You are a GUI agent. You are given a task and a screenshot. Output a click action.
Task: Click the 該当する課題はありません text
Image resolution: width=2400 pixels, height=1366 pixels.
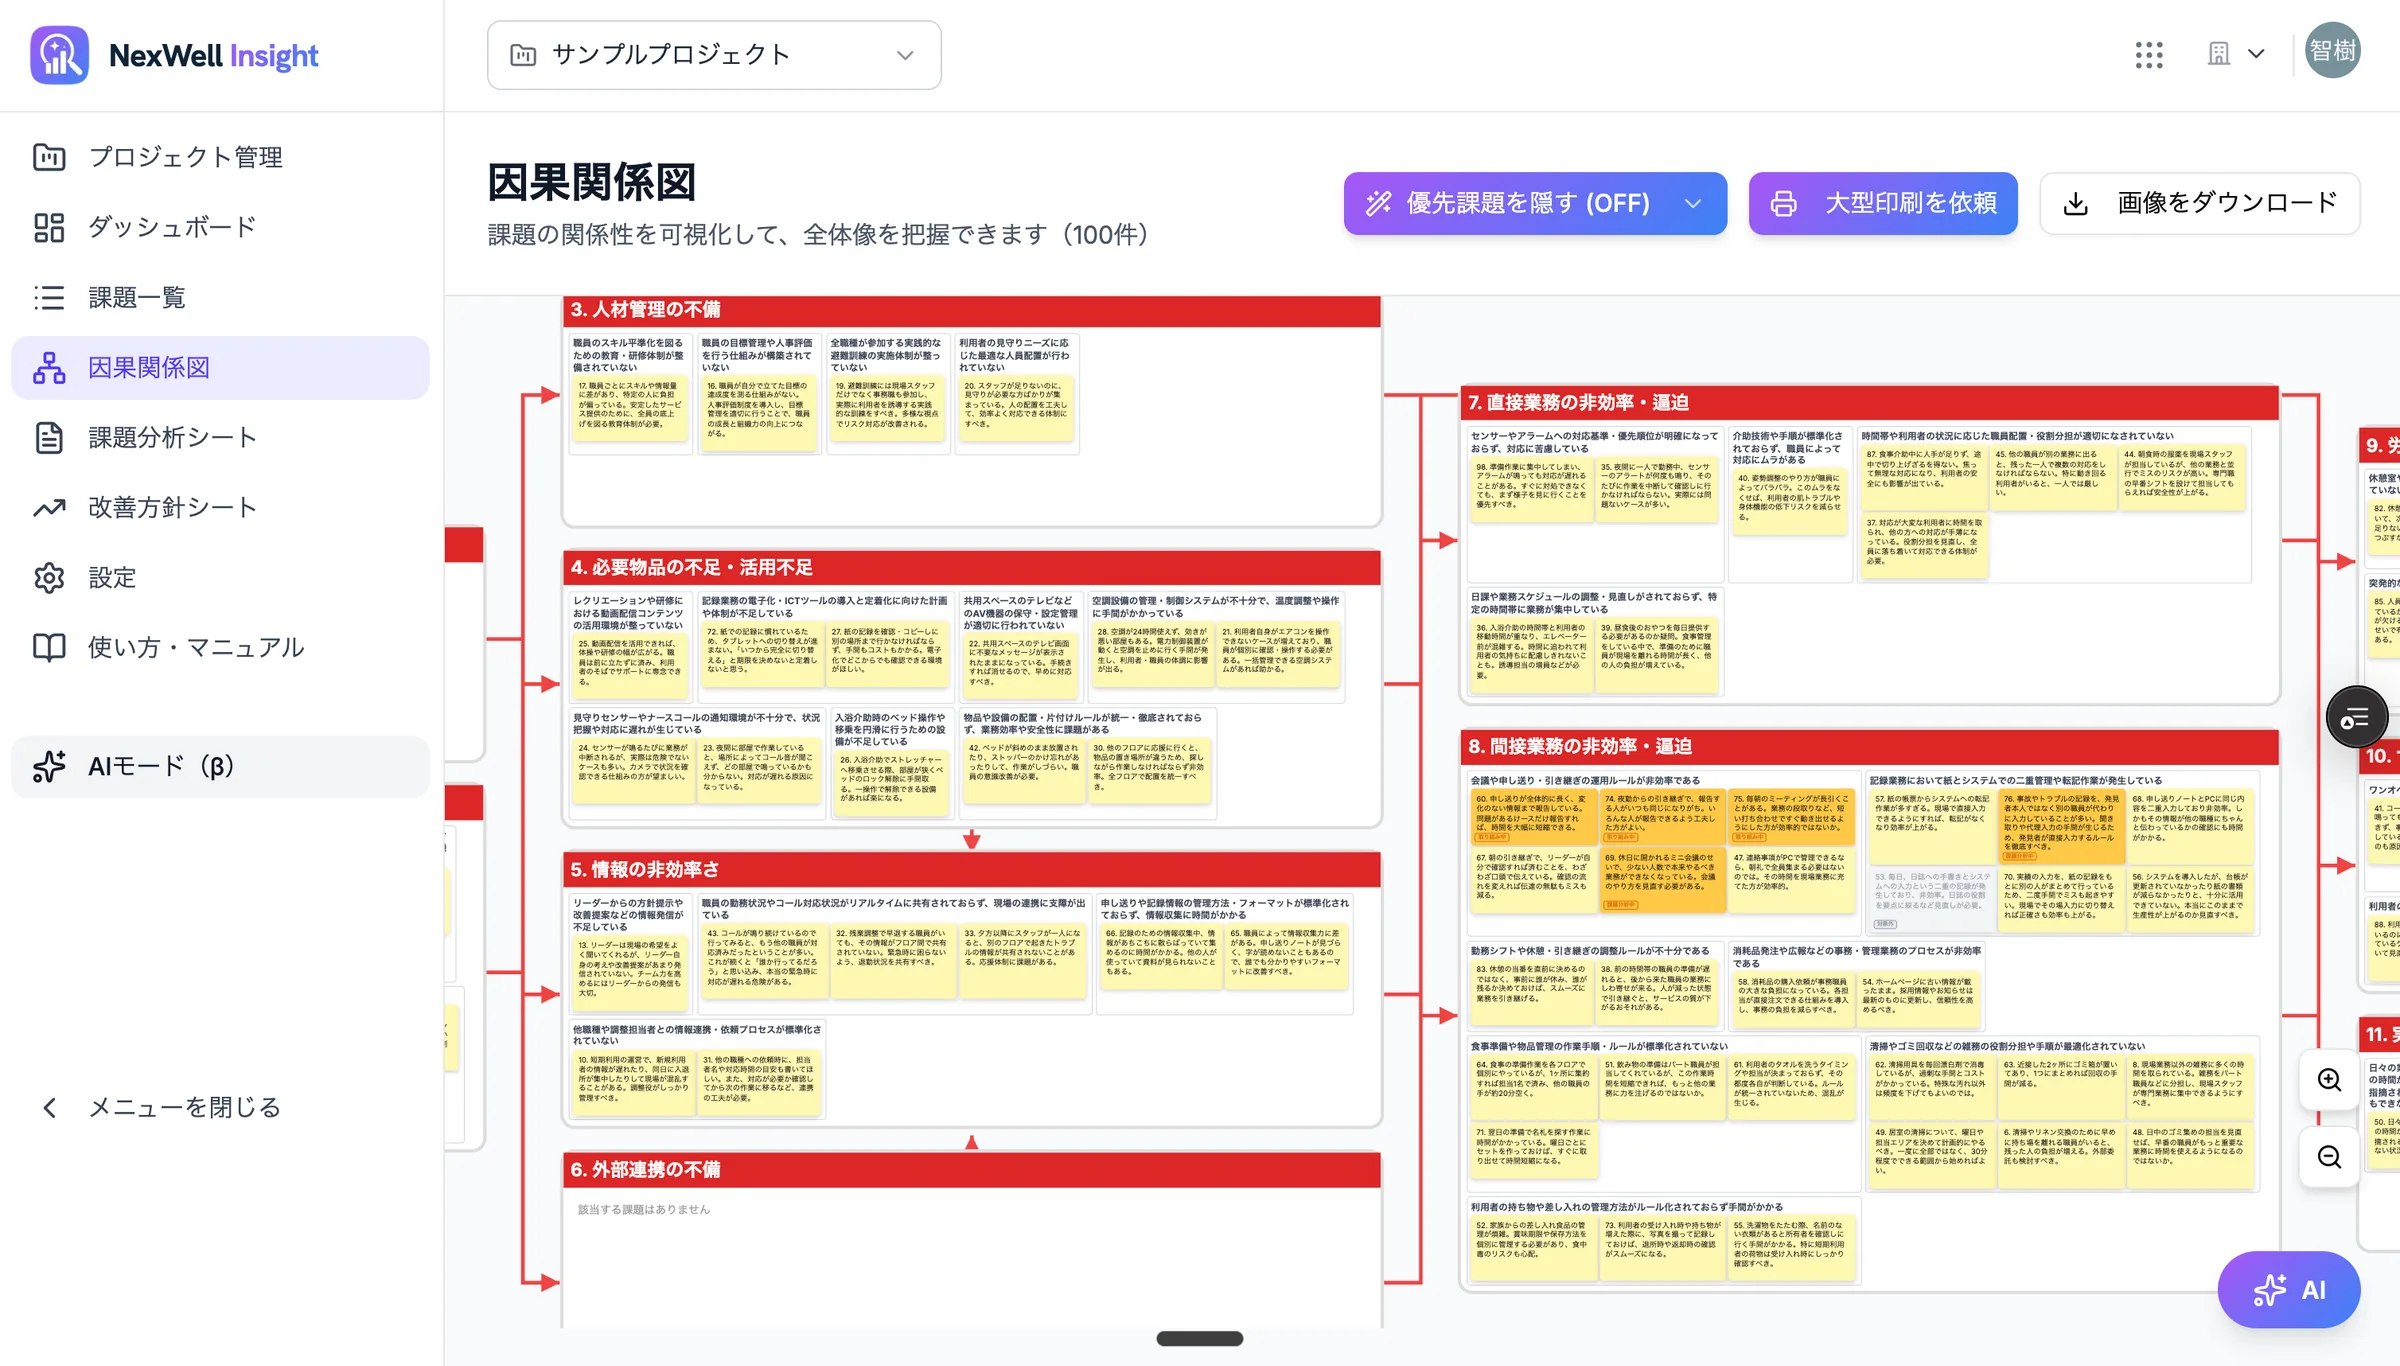(644, 1209)
